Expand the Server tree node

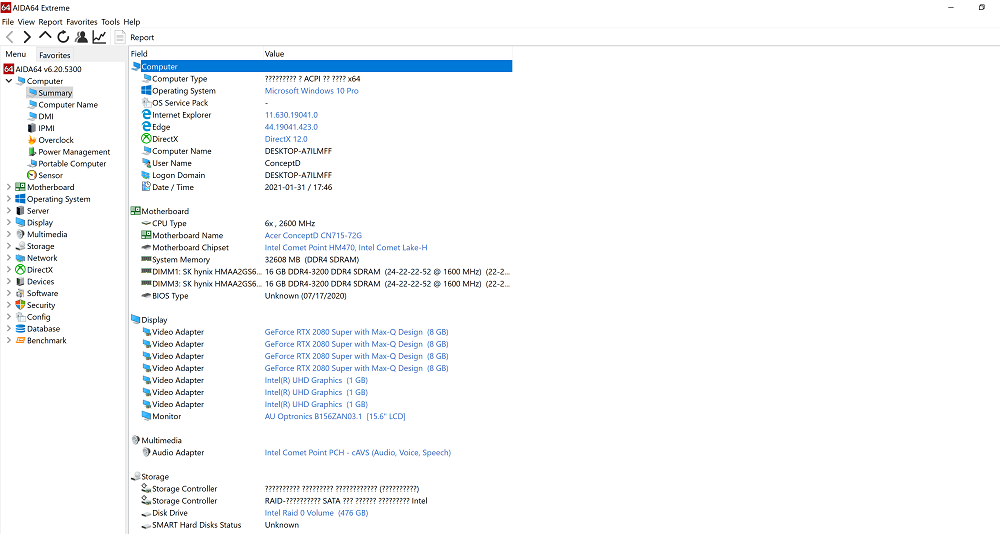point(9,211)
